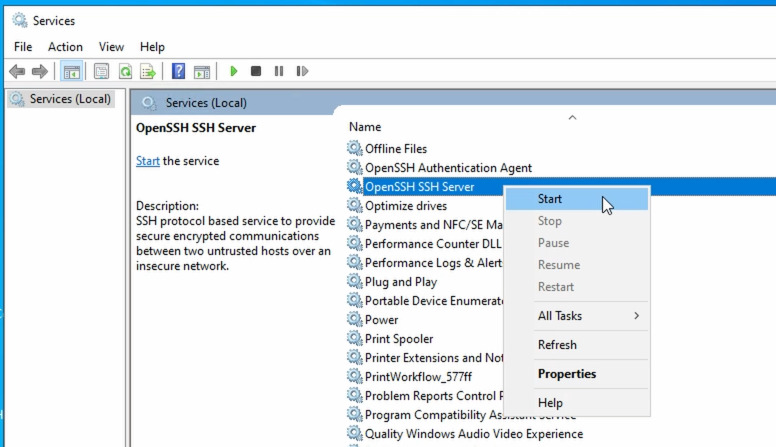
Task: Open the Action menu
Action: click(65, 47)
